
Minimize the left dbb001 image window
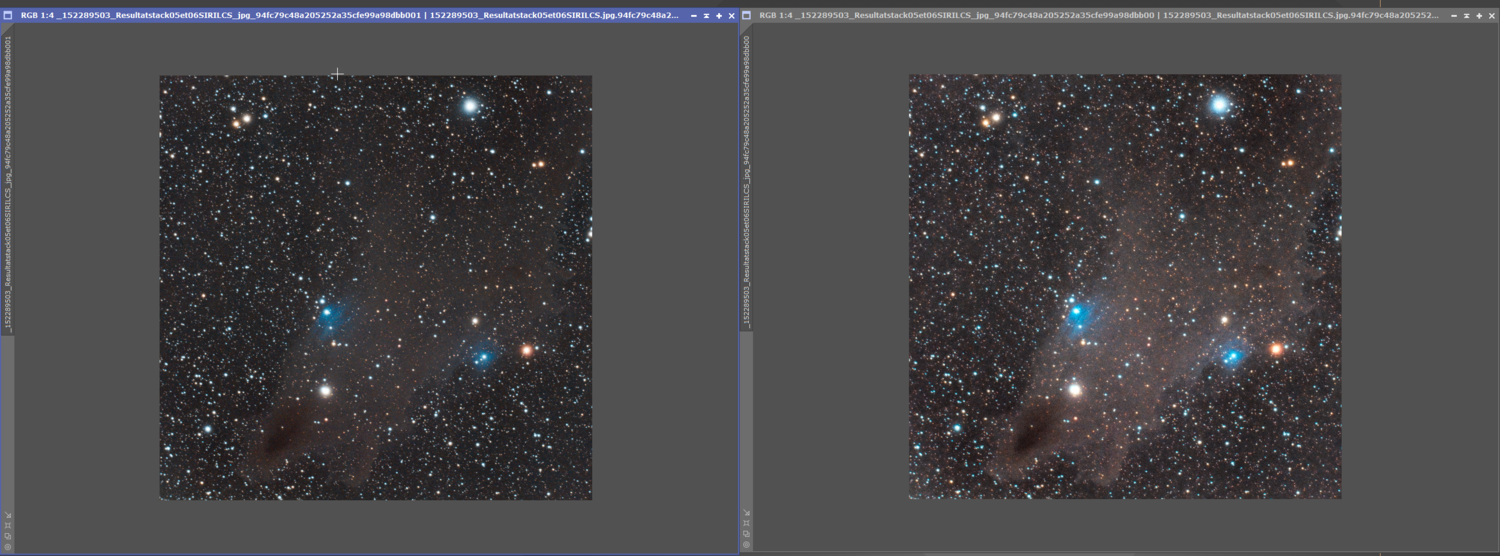[694, 16]
